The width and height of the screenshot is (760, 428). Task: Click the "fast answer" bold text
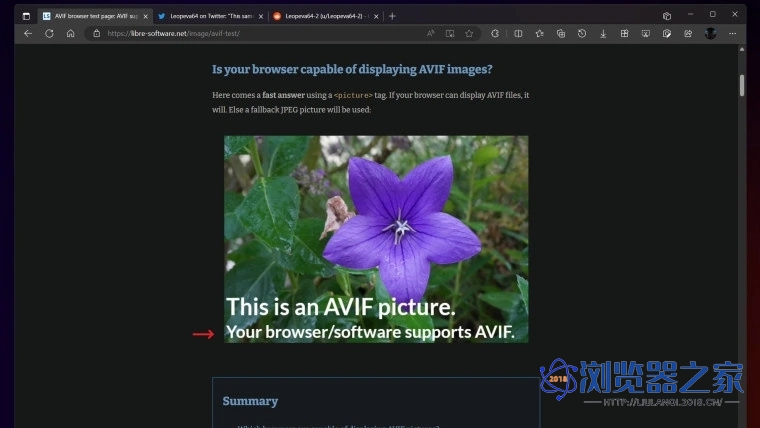coord(284,95)
